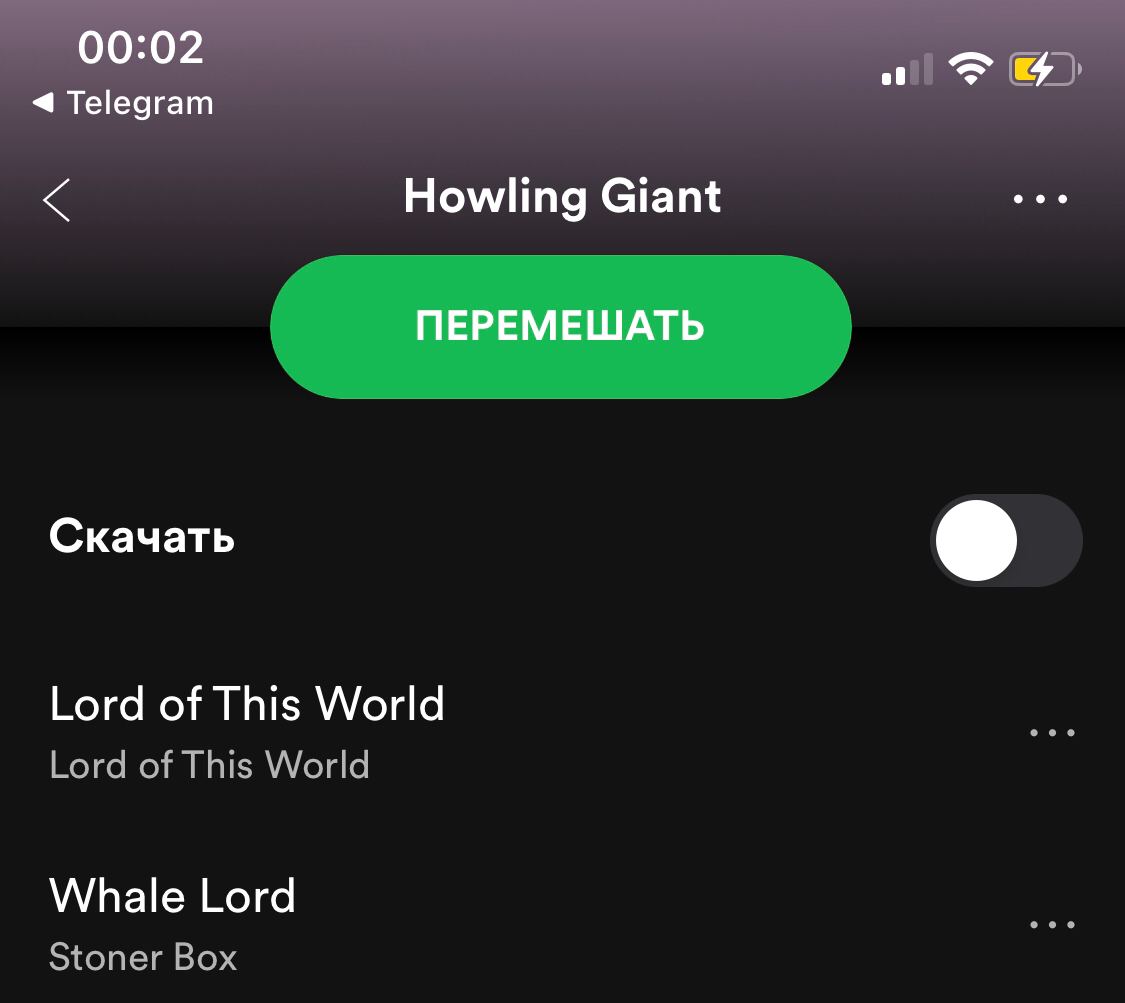Tap the battery charging indicator

pos(1045,70)
